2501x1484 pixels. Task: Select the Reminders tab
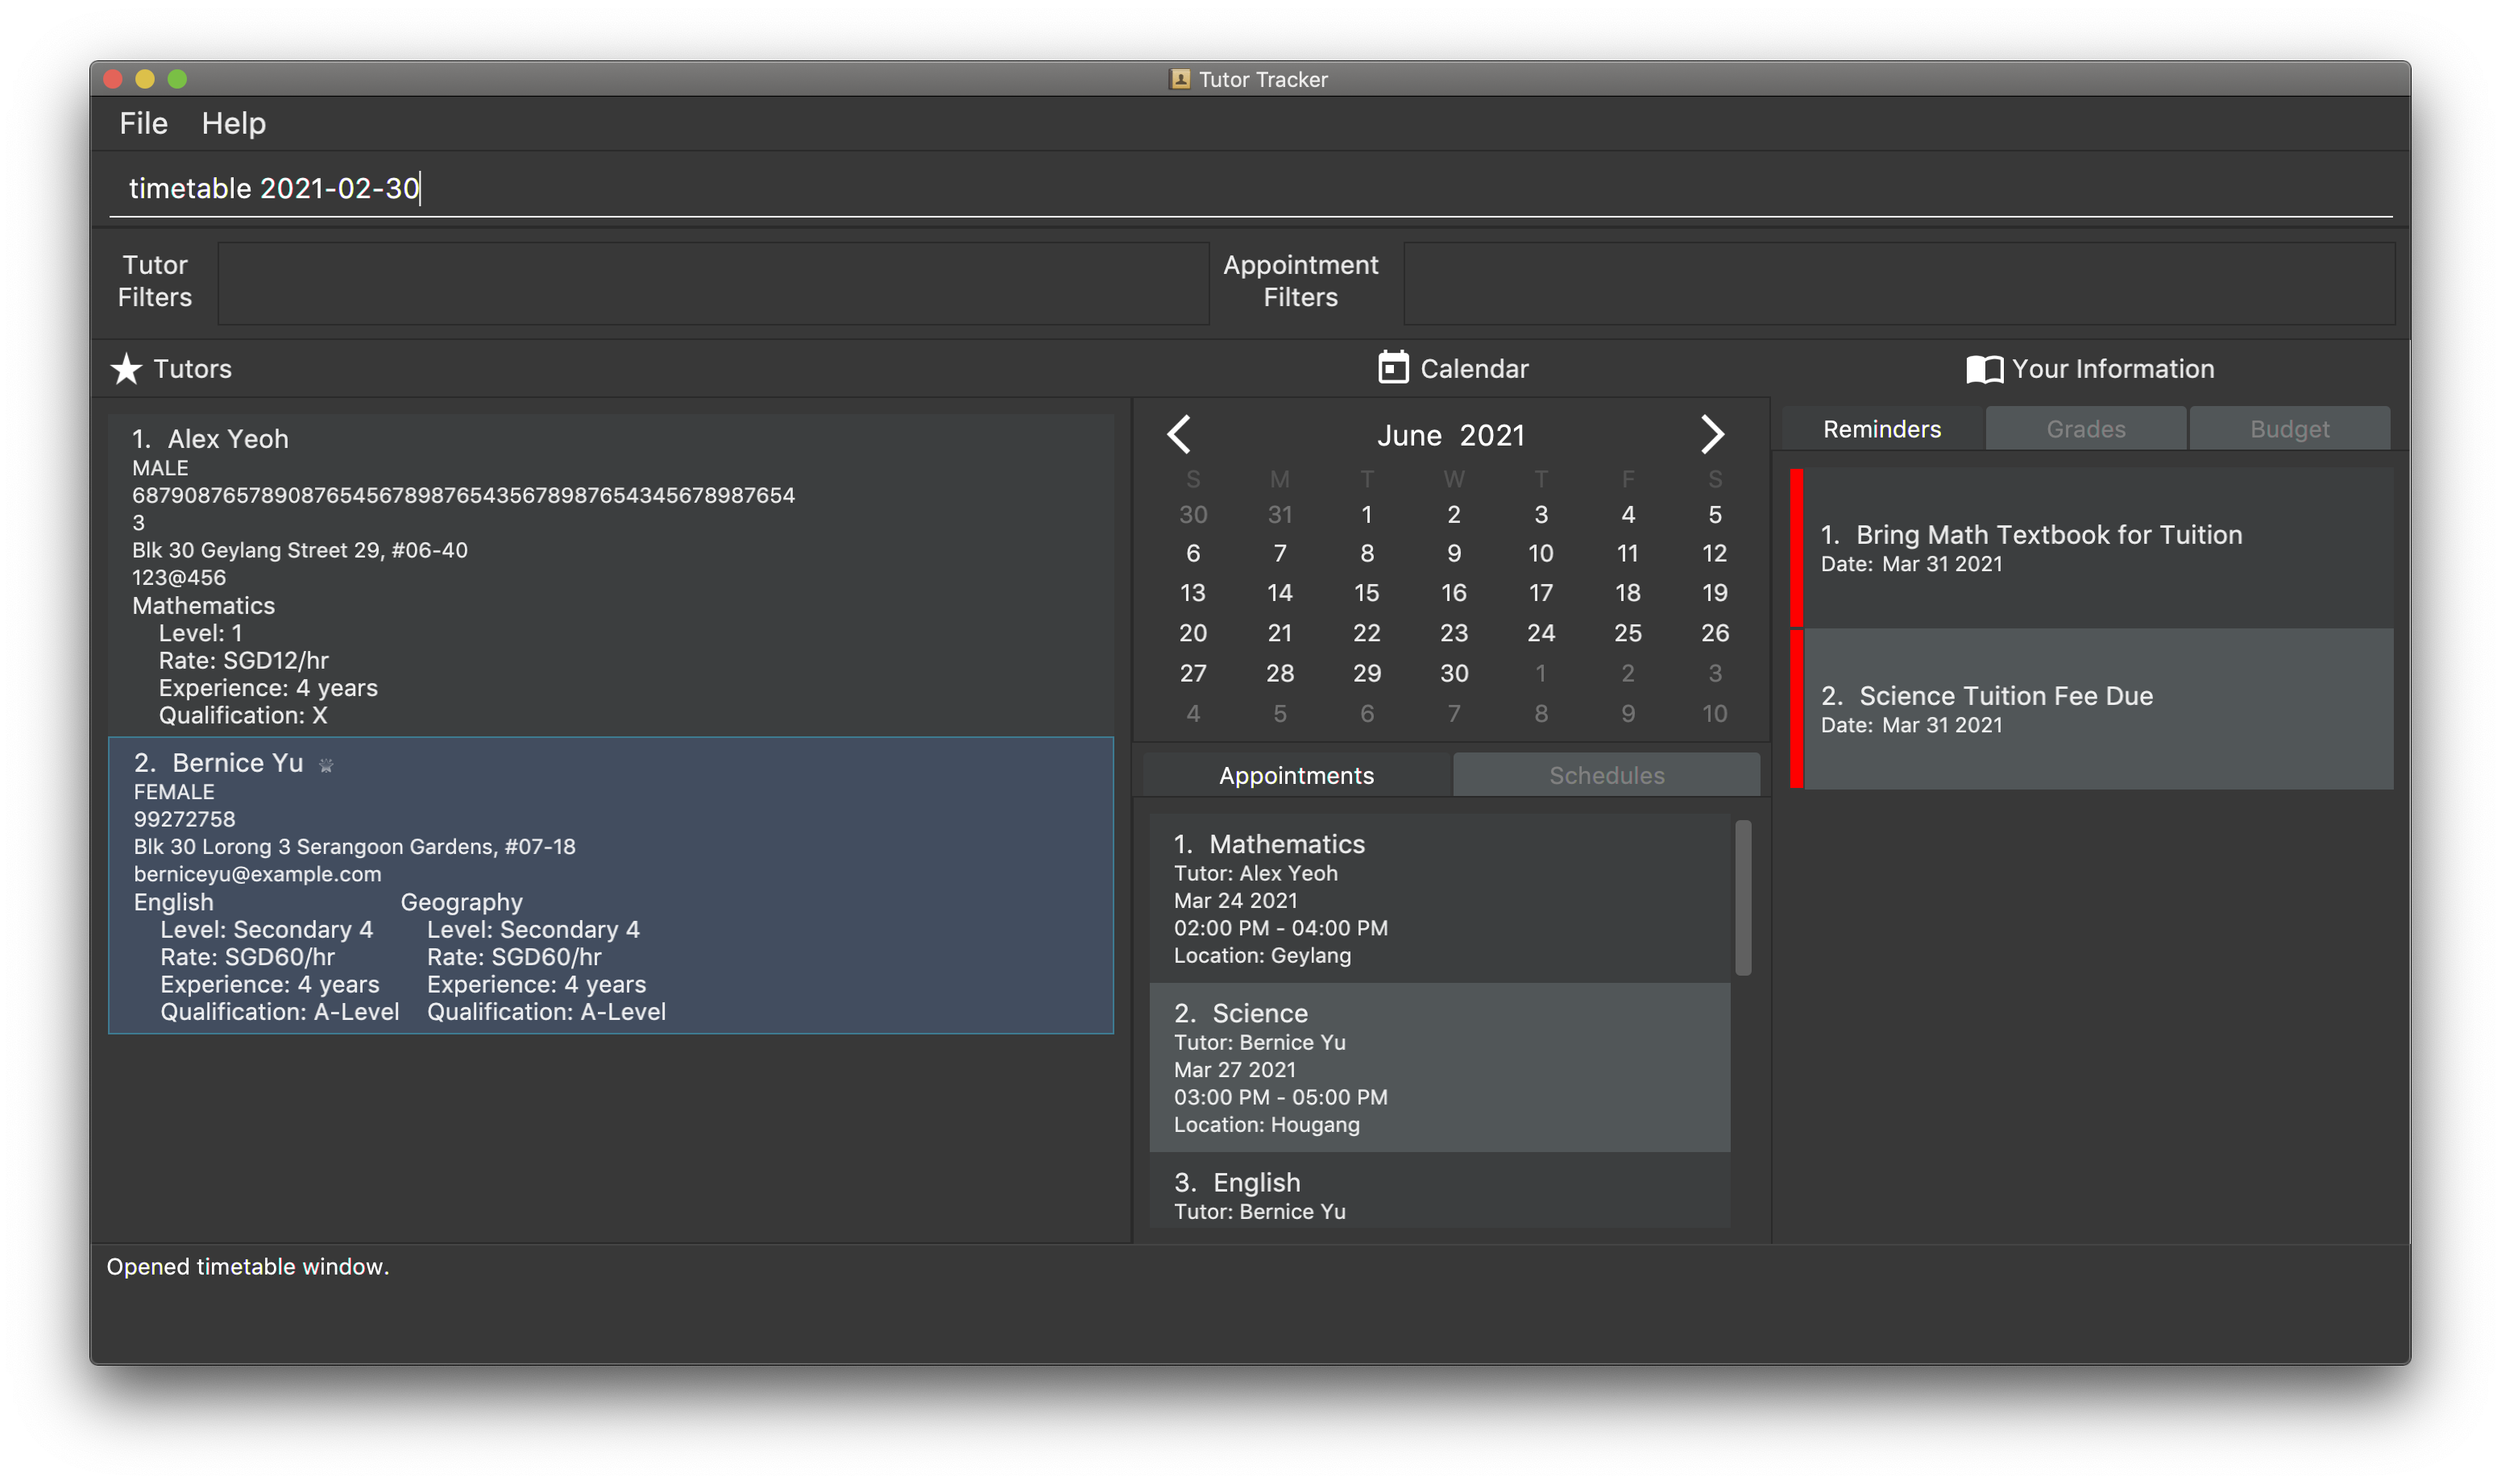[x=1881, y=429]
